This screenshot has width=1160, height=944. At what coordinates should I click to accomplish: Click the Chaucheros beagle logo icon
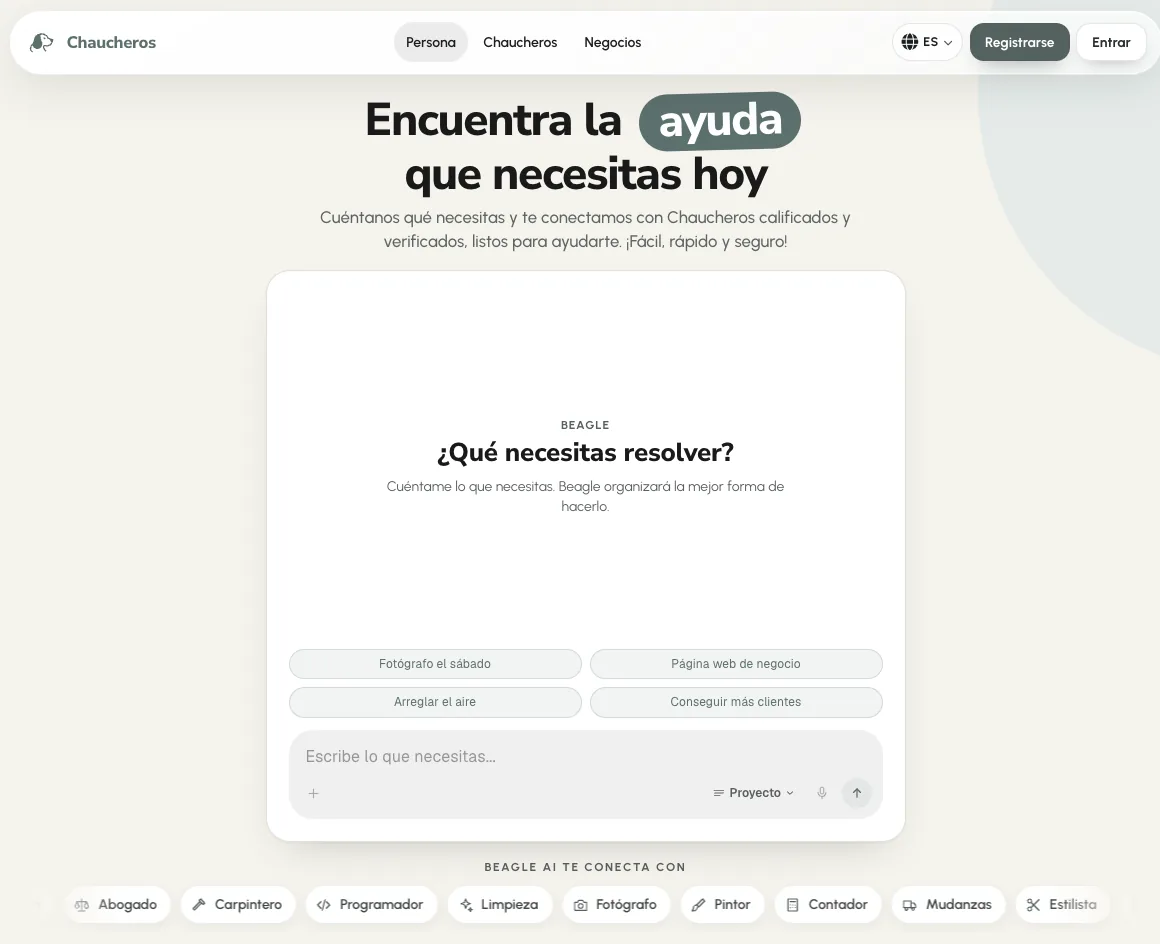click(41, 42)
